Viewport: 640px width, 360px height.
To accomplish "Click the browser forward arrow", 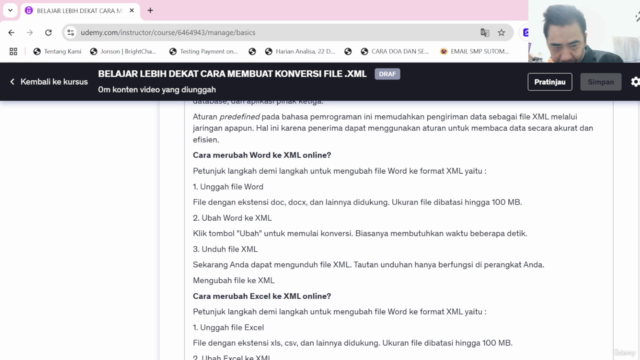I will click(30, 33).
